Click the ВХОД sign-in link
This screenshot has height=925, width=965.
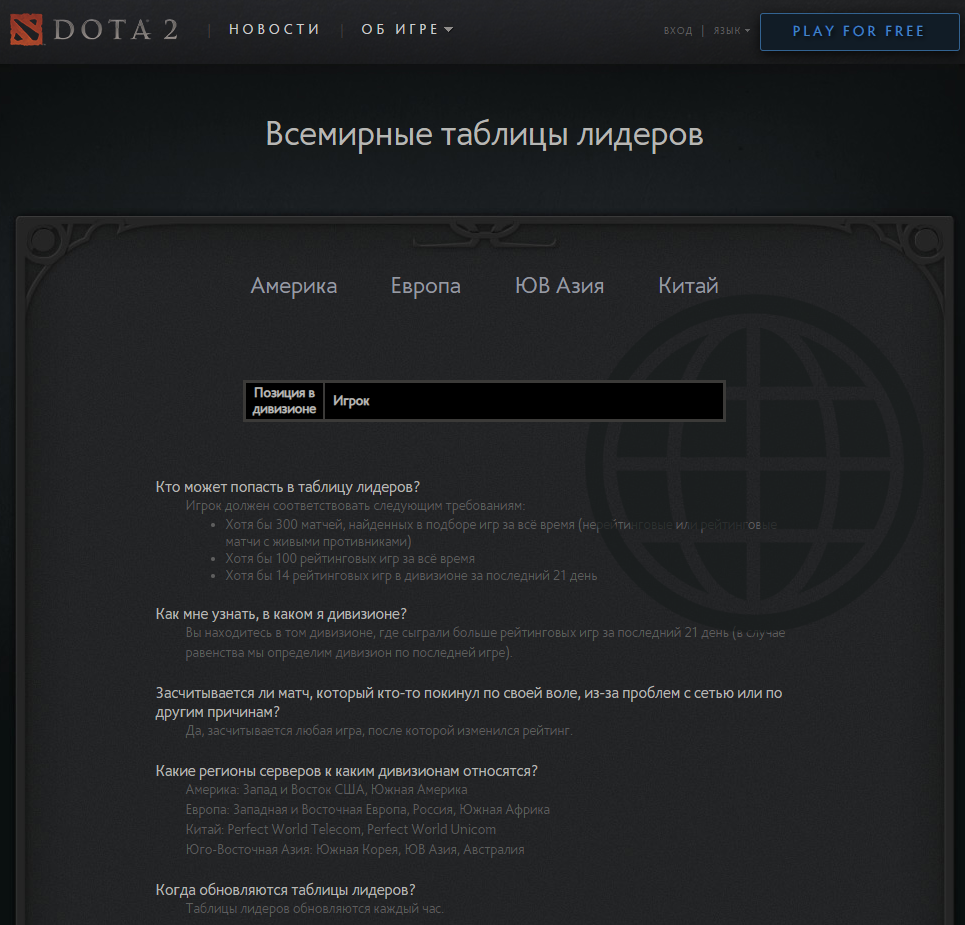[678, 31]
